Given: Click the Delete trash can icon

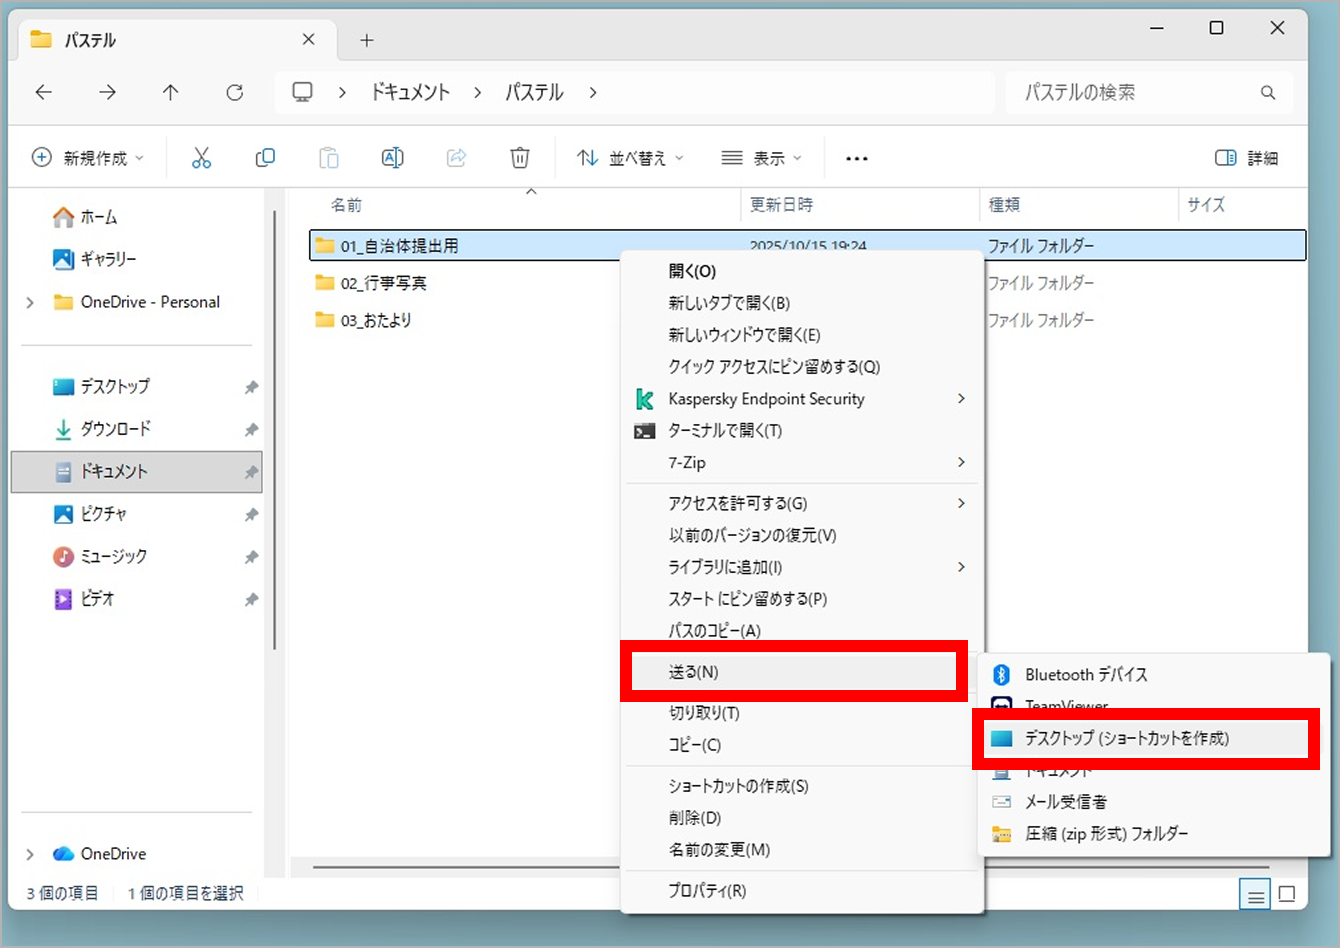Looking at the screenshot, I should click(519, 158).
